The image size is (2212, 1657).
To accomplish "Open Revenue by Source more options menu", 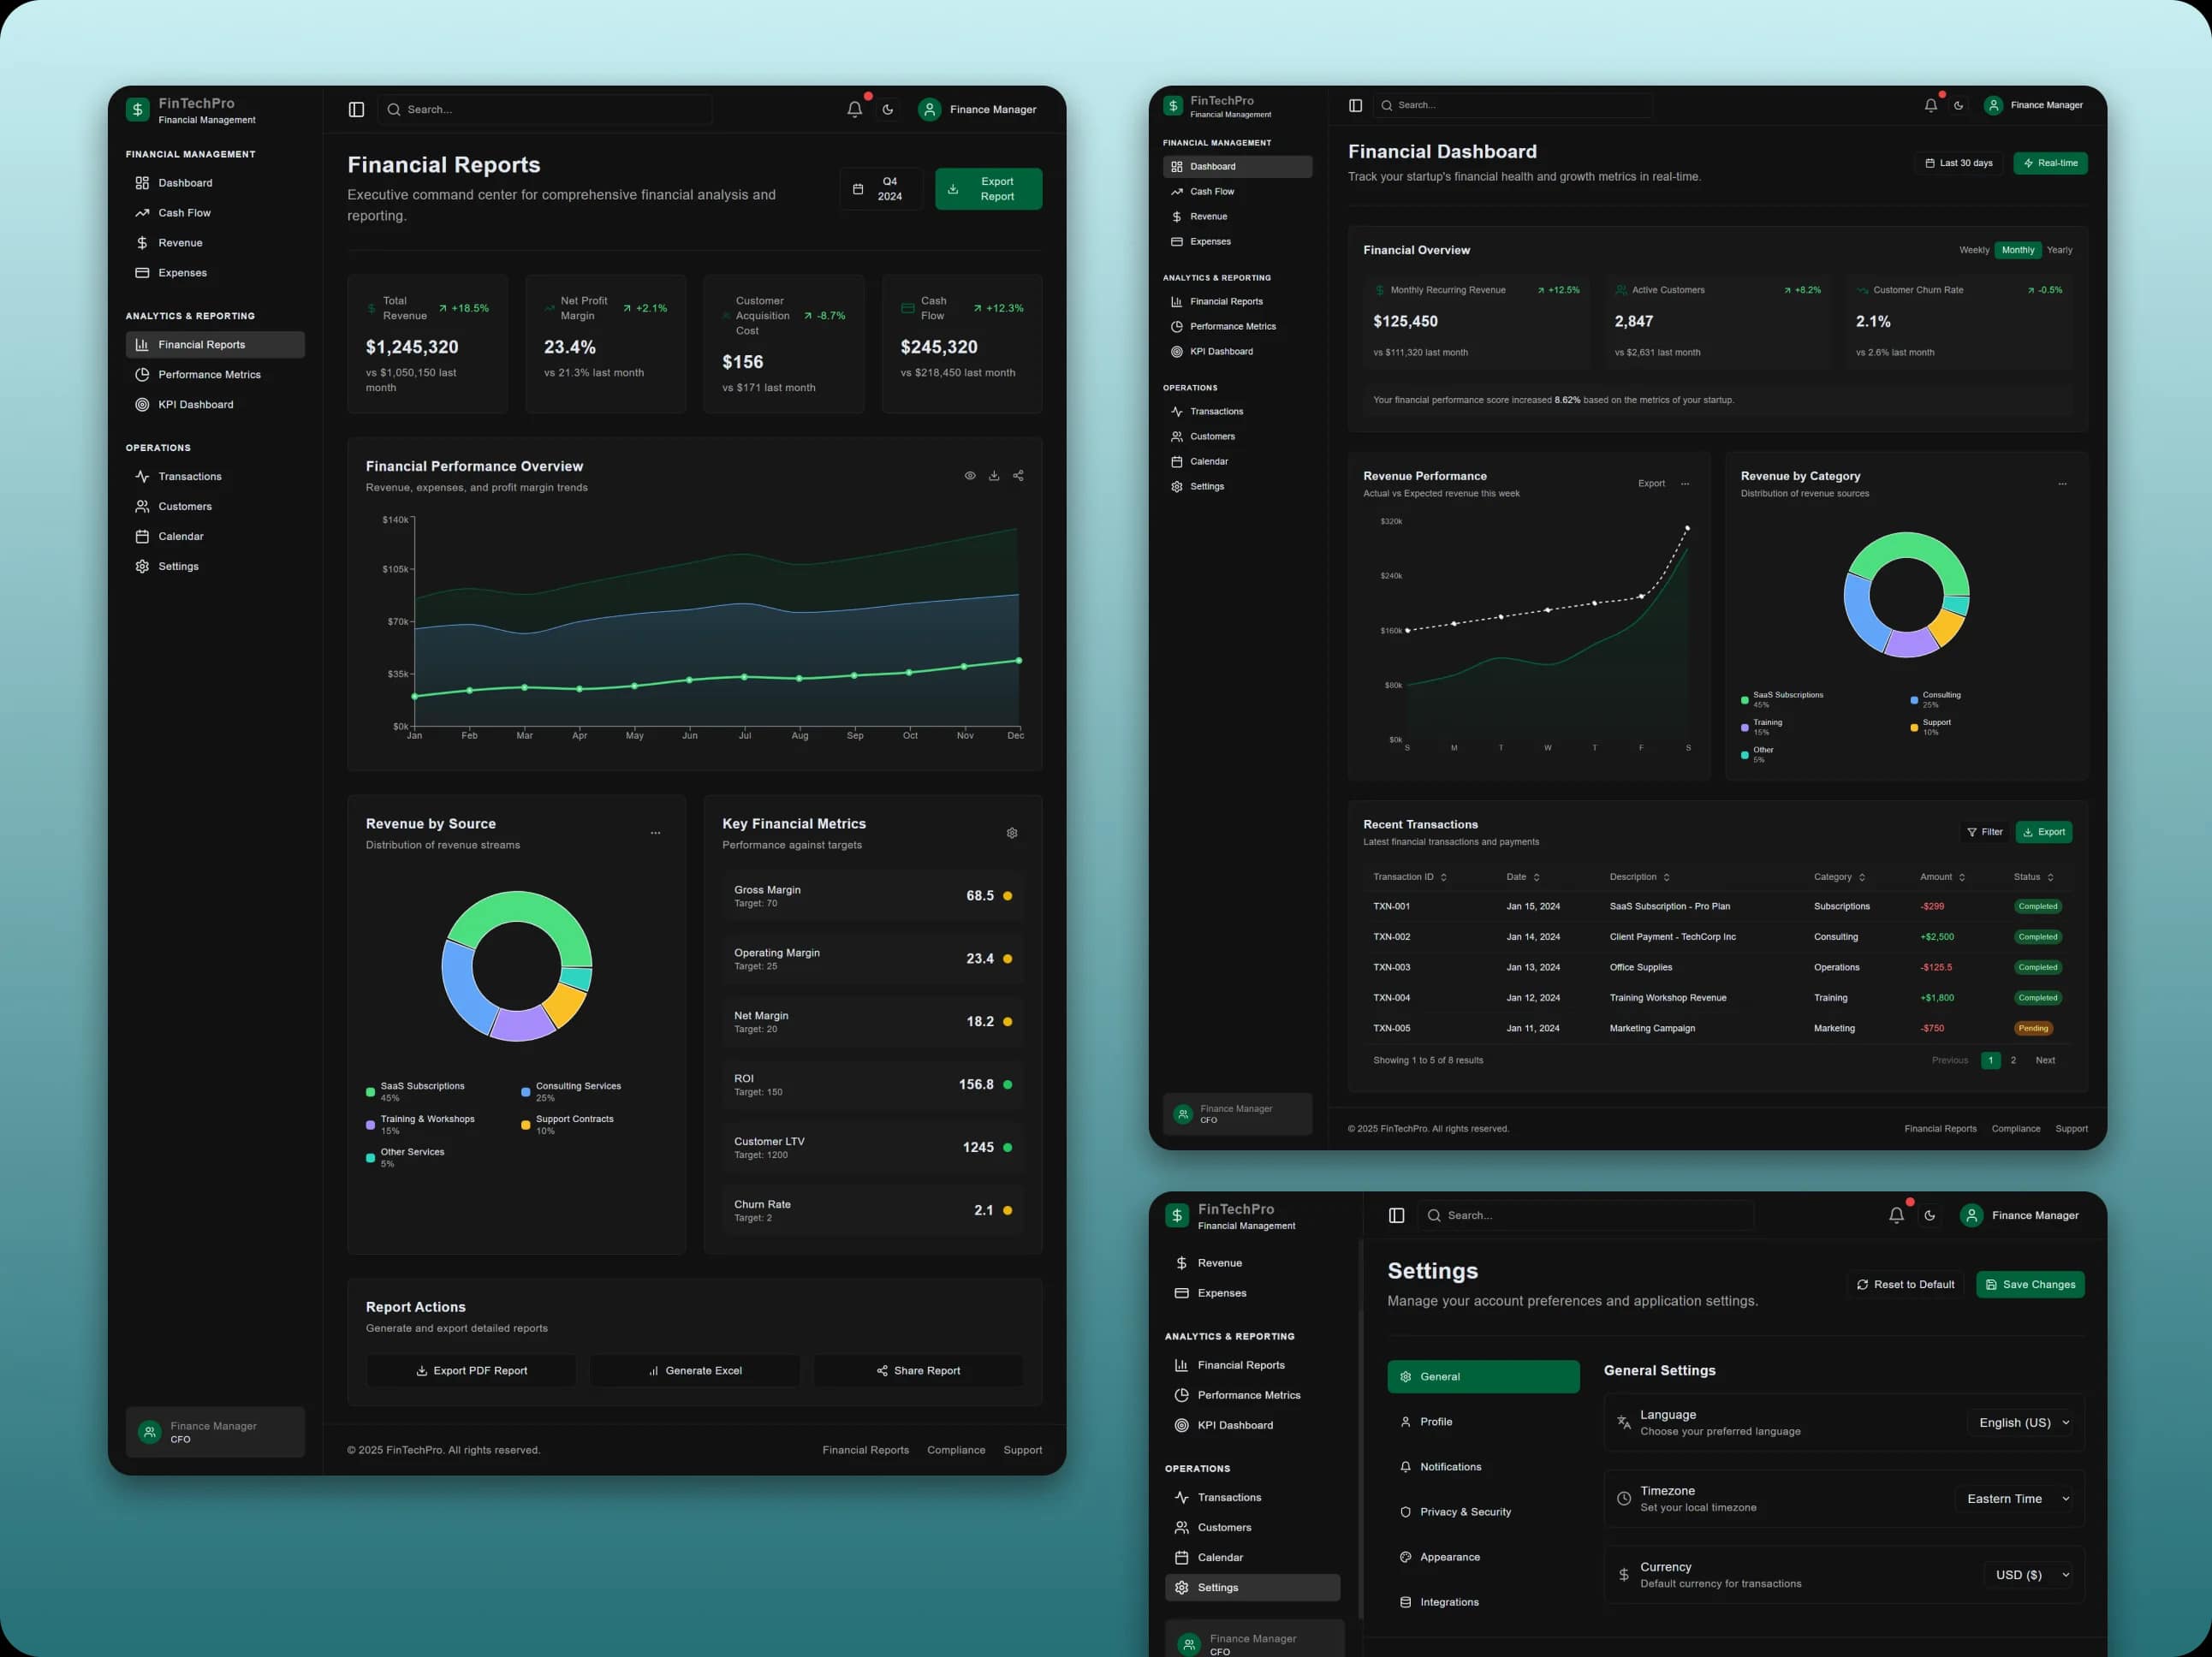I will [655, 833].
